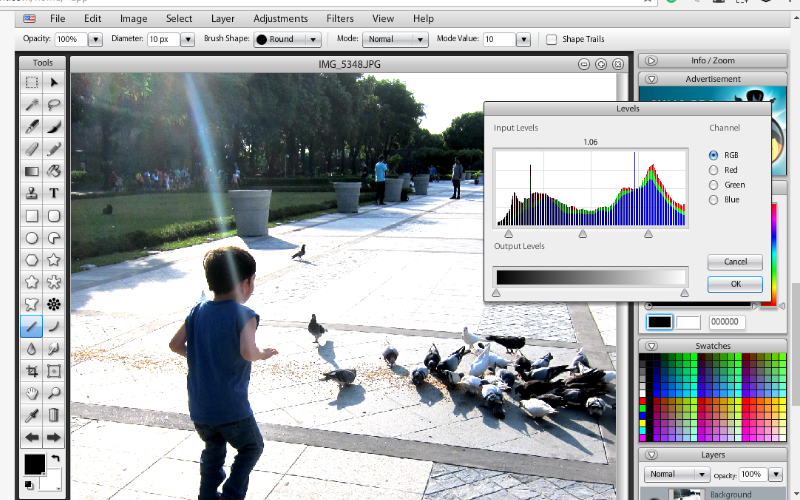Open the Mode Value dropdown
This screenshot has height=500, width=800.
[523, 39]
